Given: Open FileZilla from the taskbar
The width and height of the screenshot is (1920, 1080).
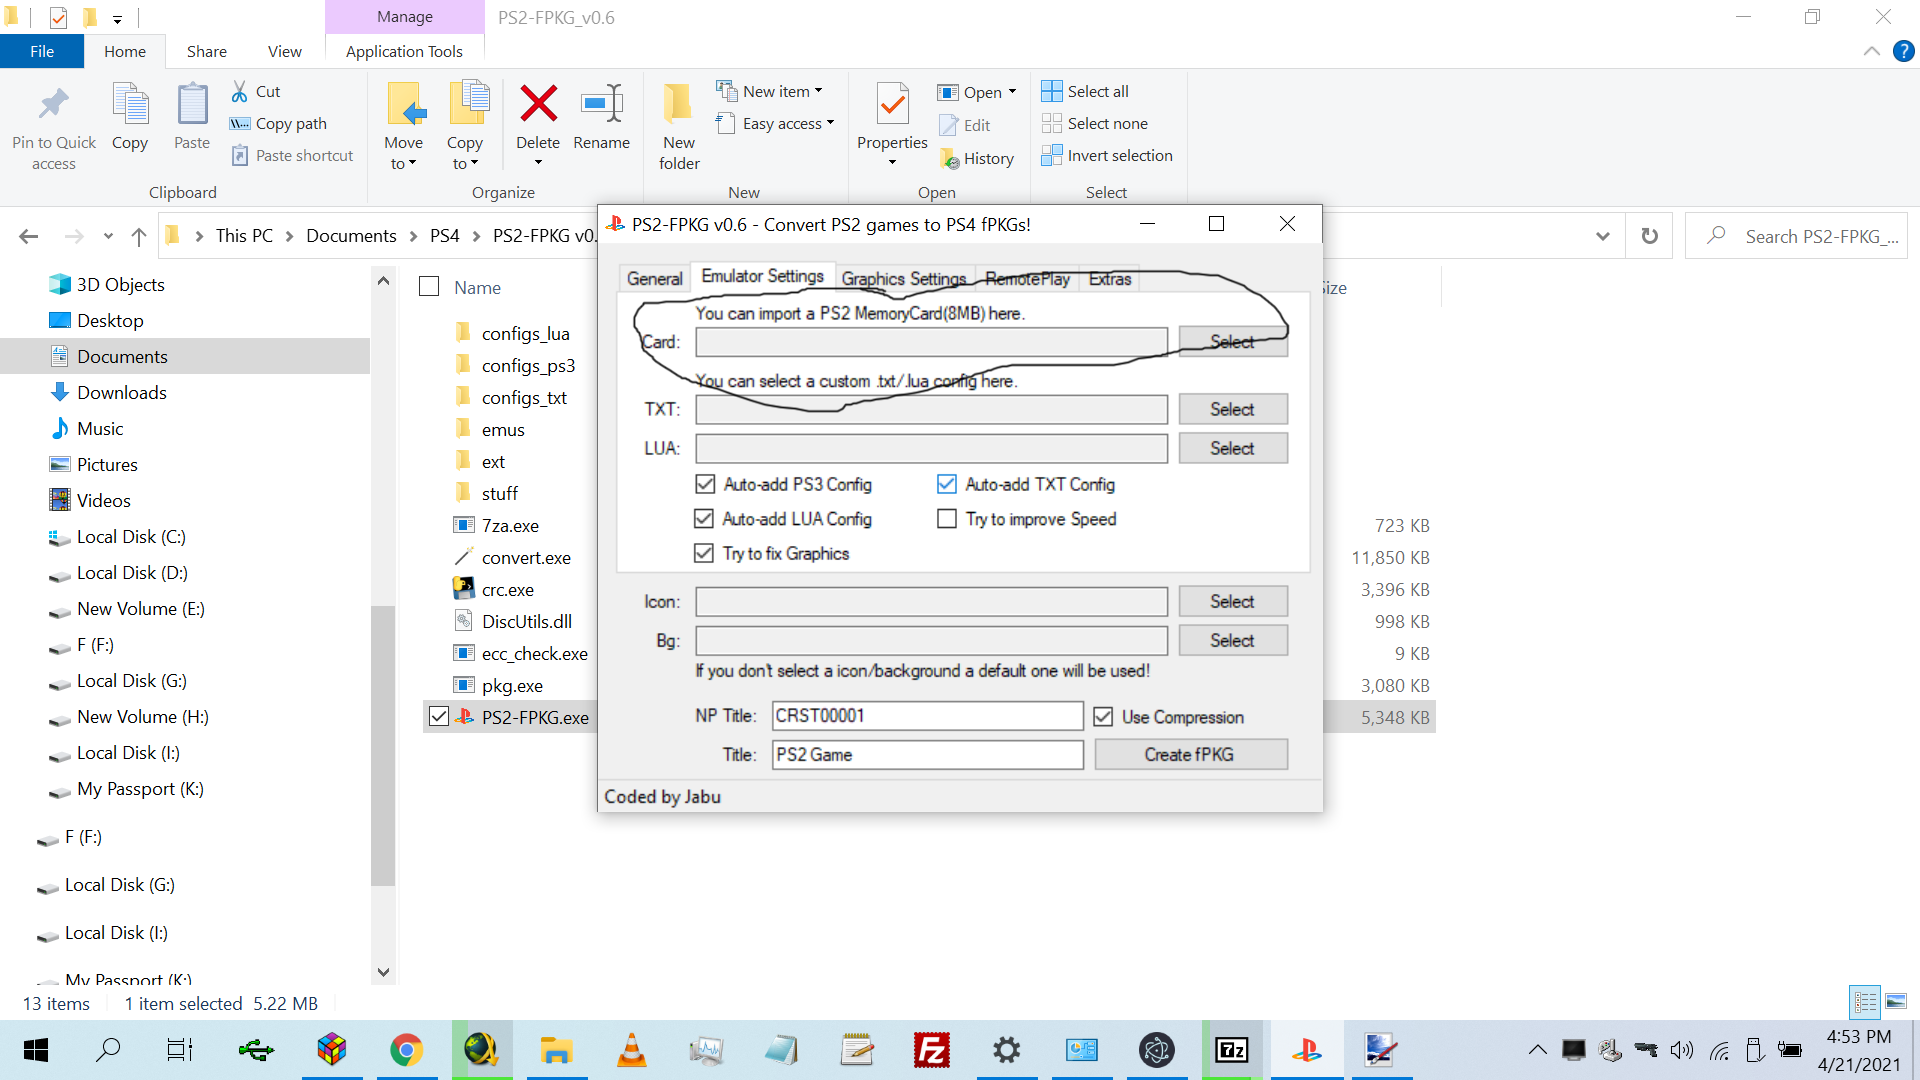Looking at the screenshot, I should pyautogui.click(x=932, y=1050).
